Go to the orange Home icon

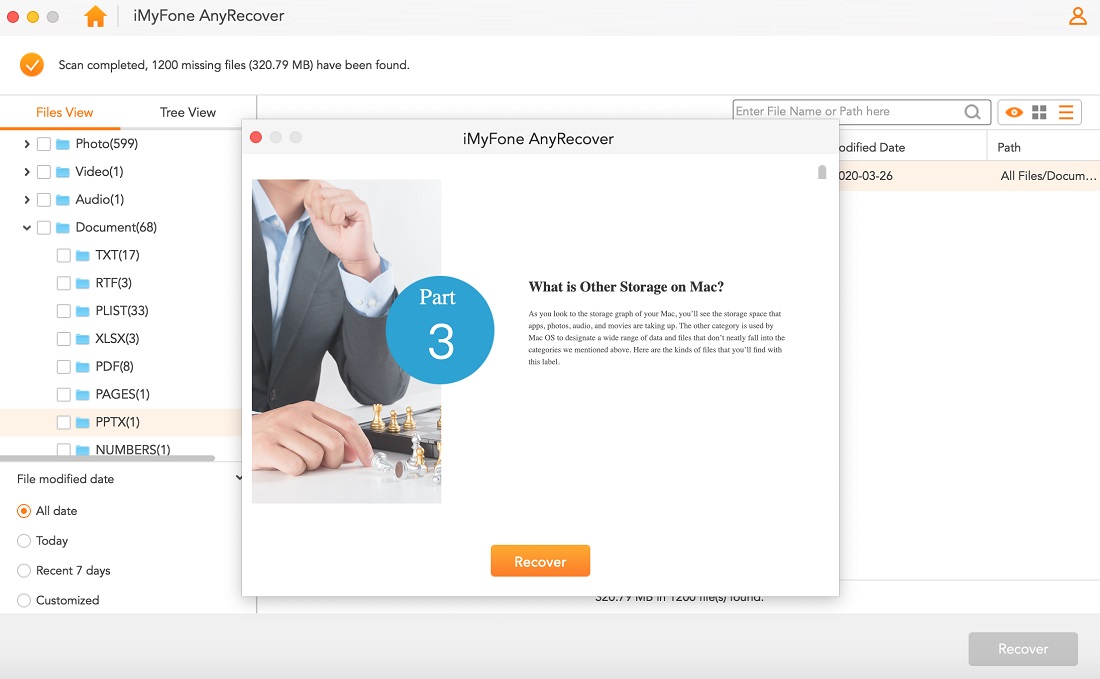(x=95, y=15)
